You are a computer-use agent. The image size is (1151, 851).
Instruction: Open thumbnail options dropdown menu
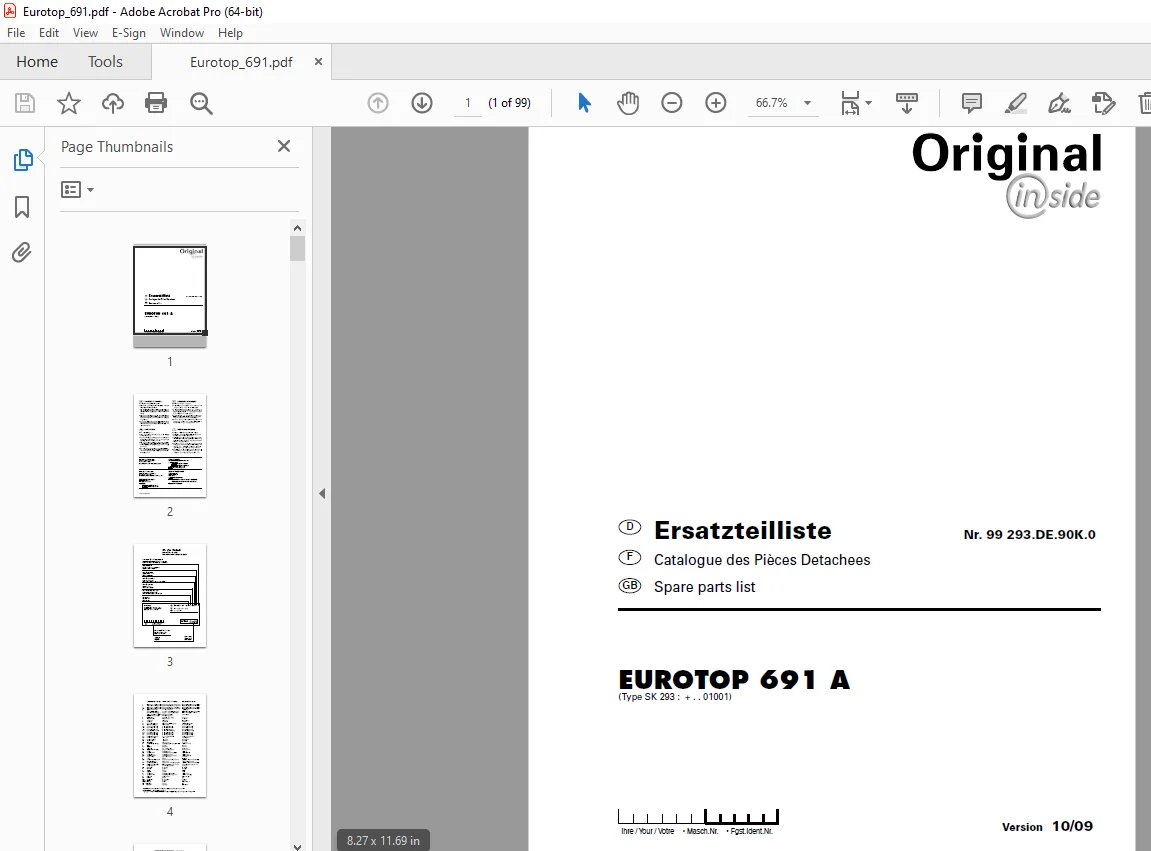[x=77, y=189]
